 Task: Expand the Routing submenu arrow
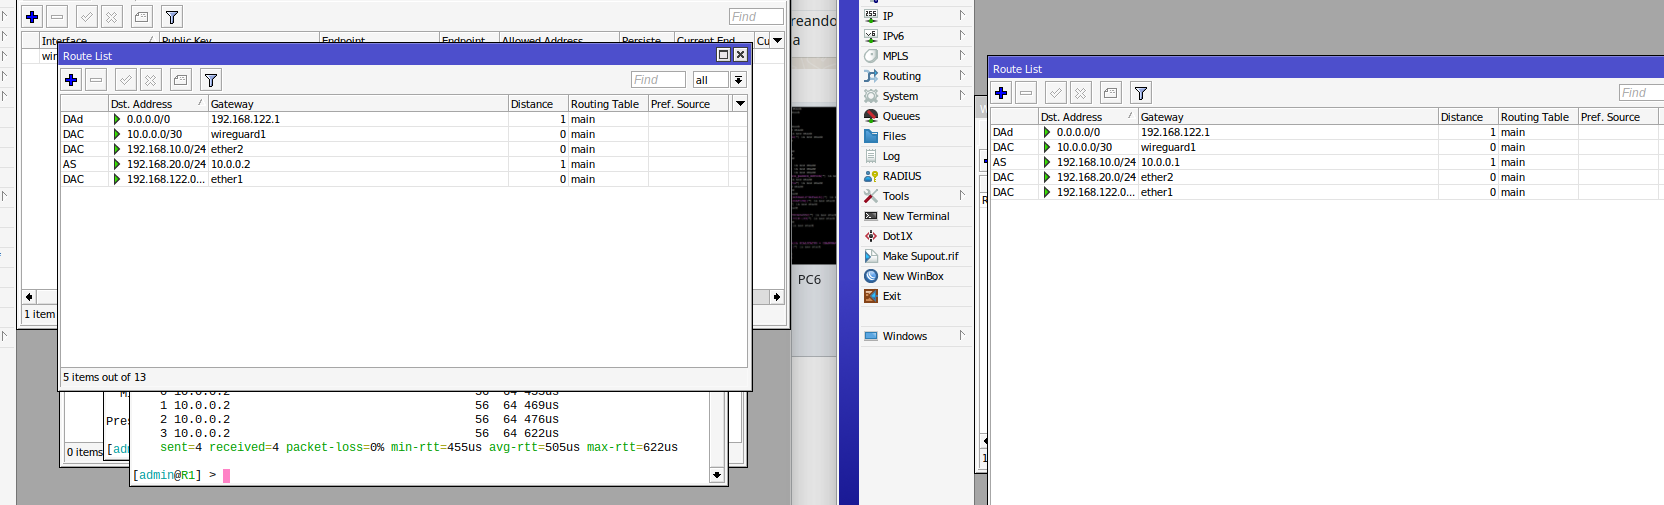click(x=962, y=76)
